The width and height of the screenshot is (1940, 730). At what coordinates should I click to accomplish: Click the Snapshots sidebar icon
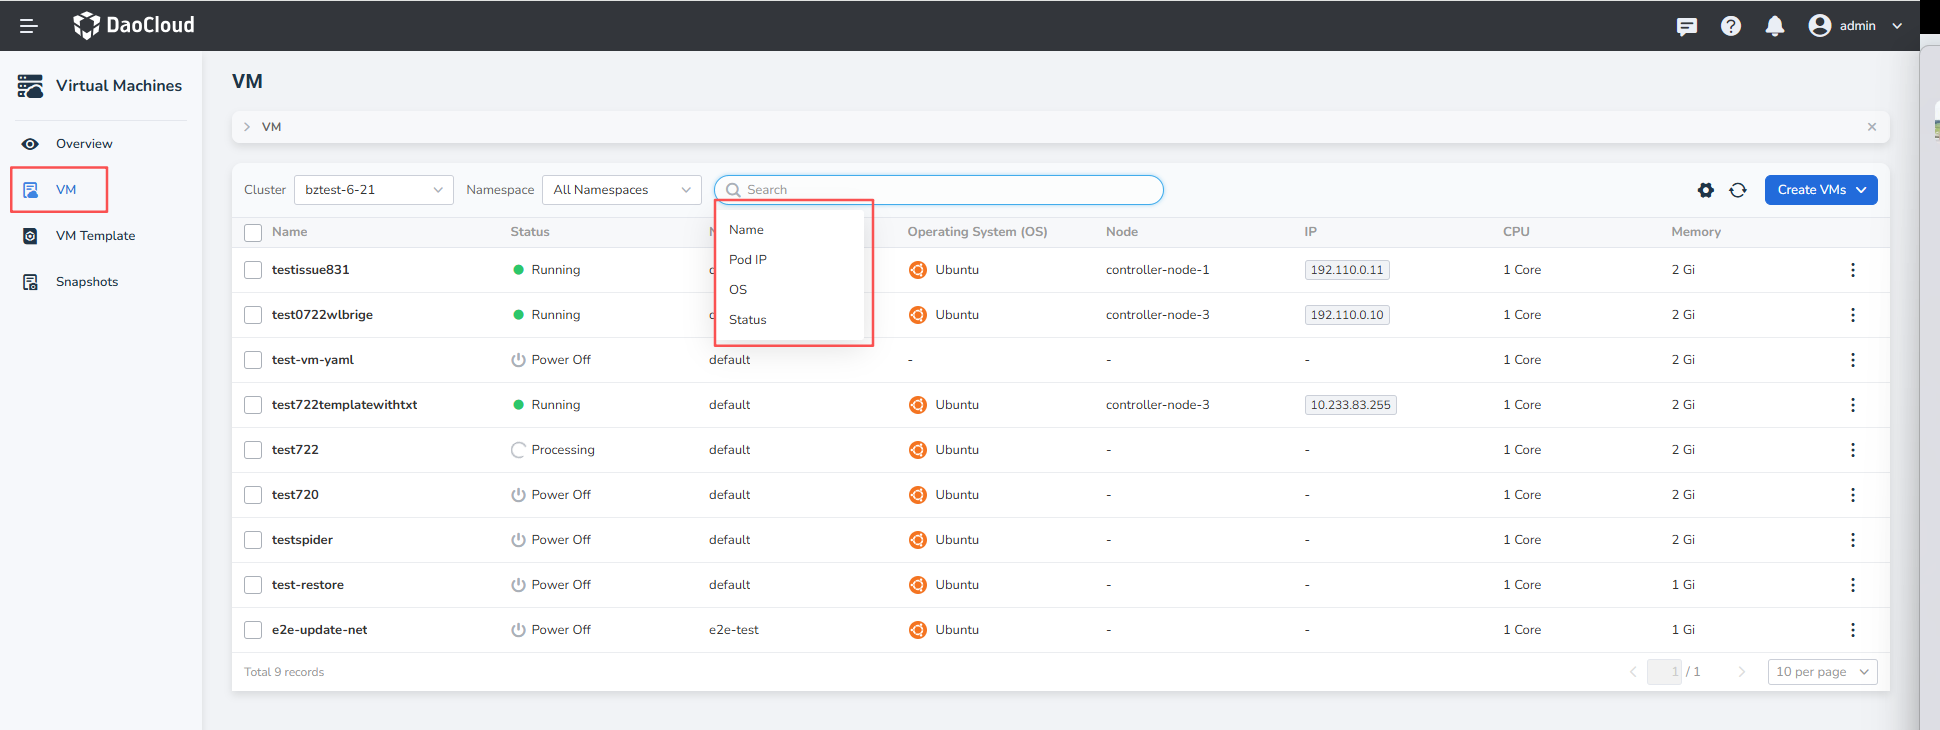click(30, 282)
